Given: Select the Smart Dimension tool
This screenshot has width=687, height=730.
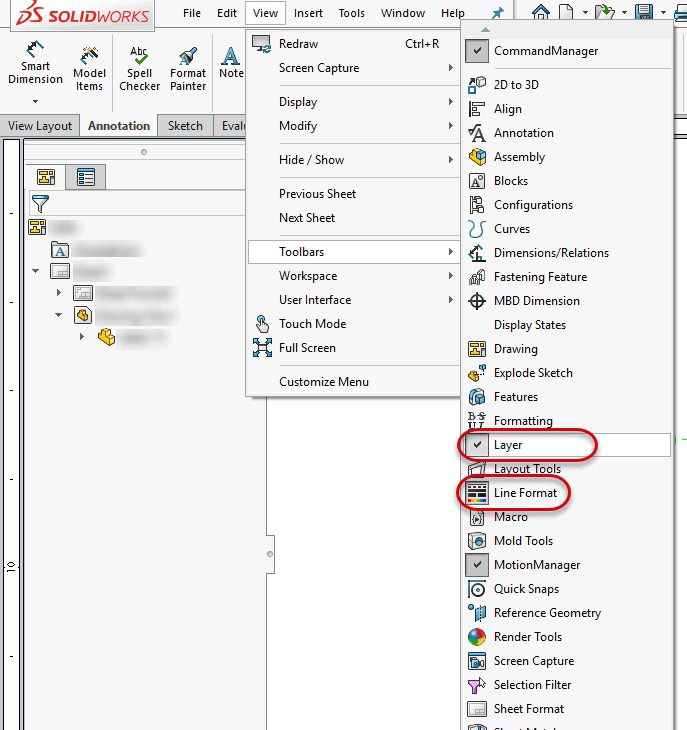Looking at the screenshot, I should 35,63.
